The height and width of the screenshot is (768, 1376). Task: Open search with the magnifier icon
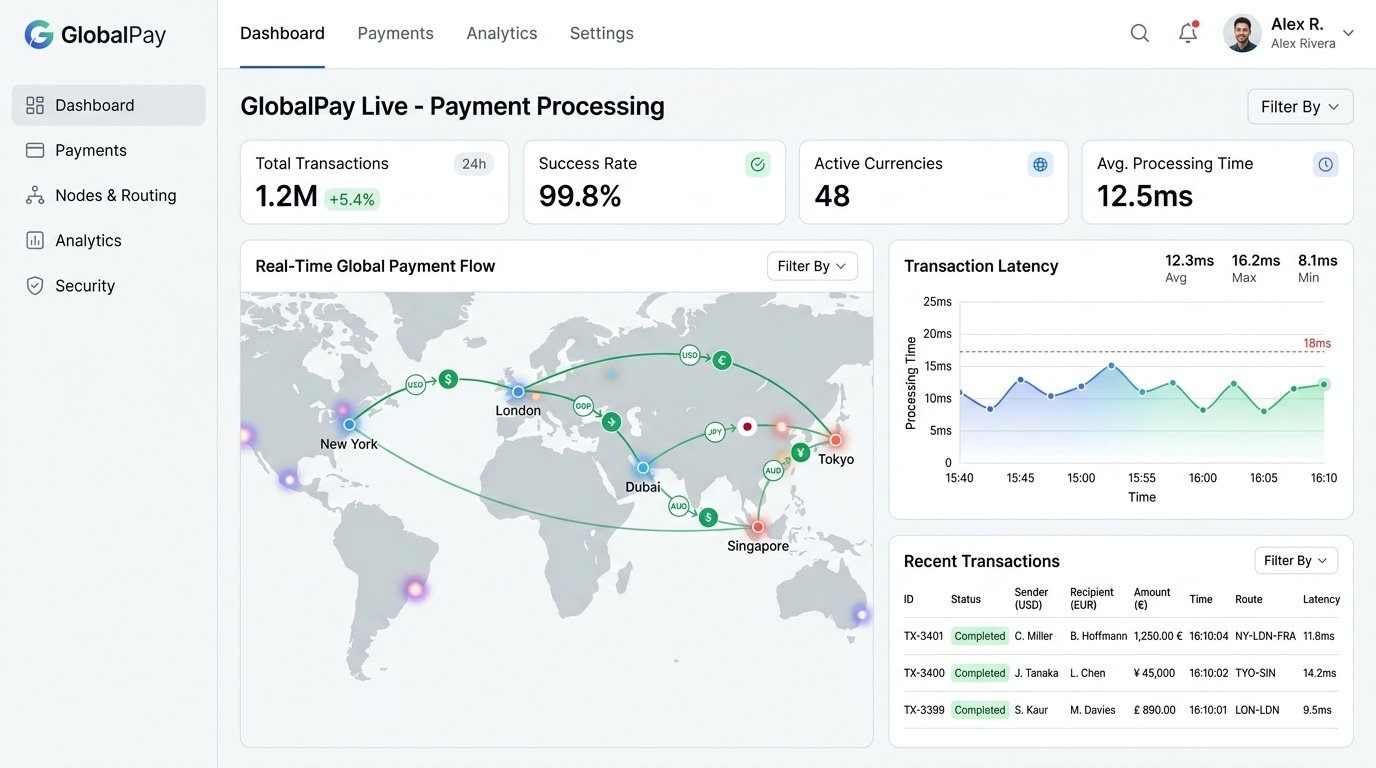pyautogui.click(x=1140, y=33)
